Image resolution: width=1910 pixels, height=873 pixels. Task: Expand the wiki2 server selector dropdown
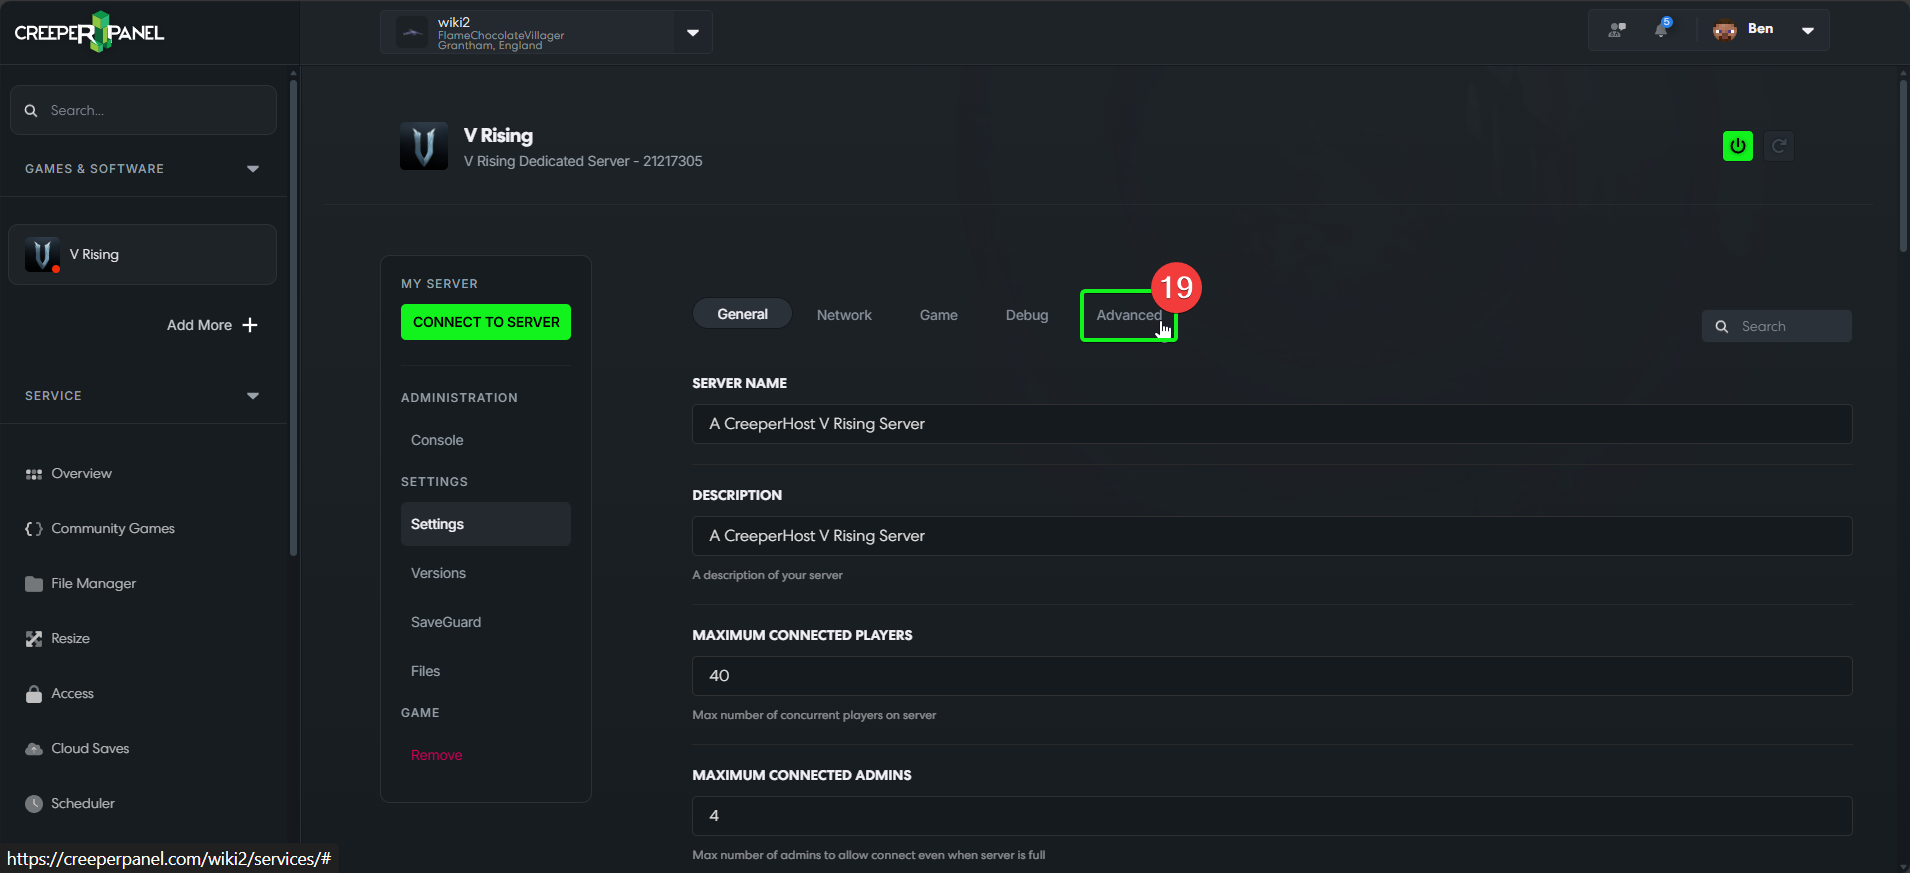693,32
